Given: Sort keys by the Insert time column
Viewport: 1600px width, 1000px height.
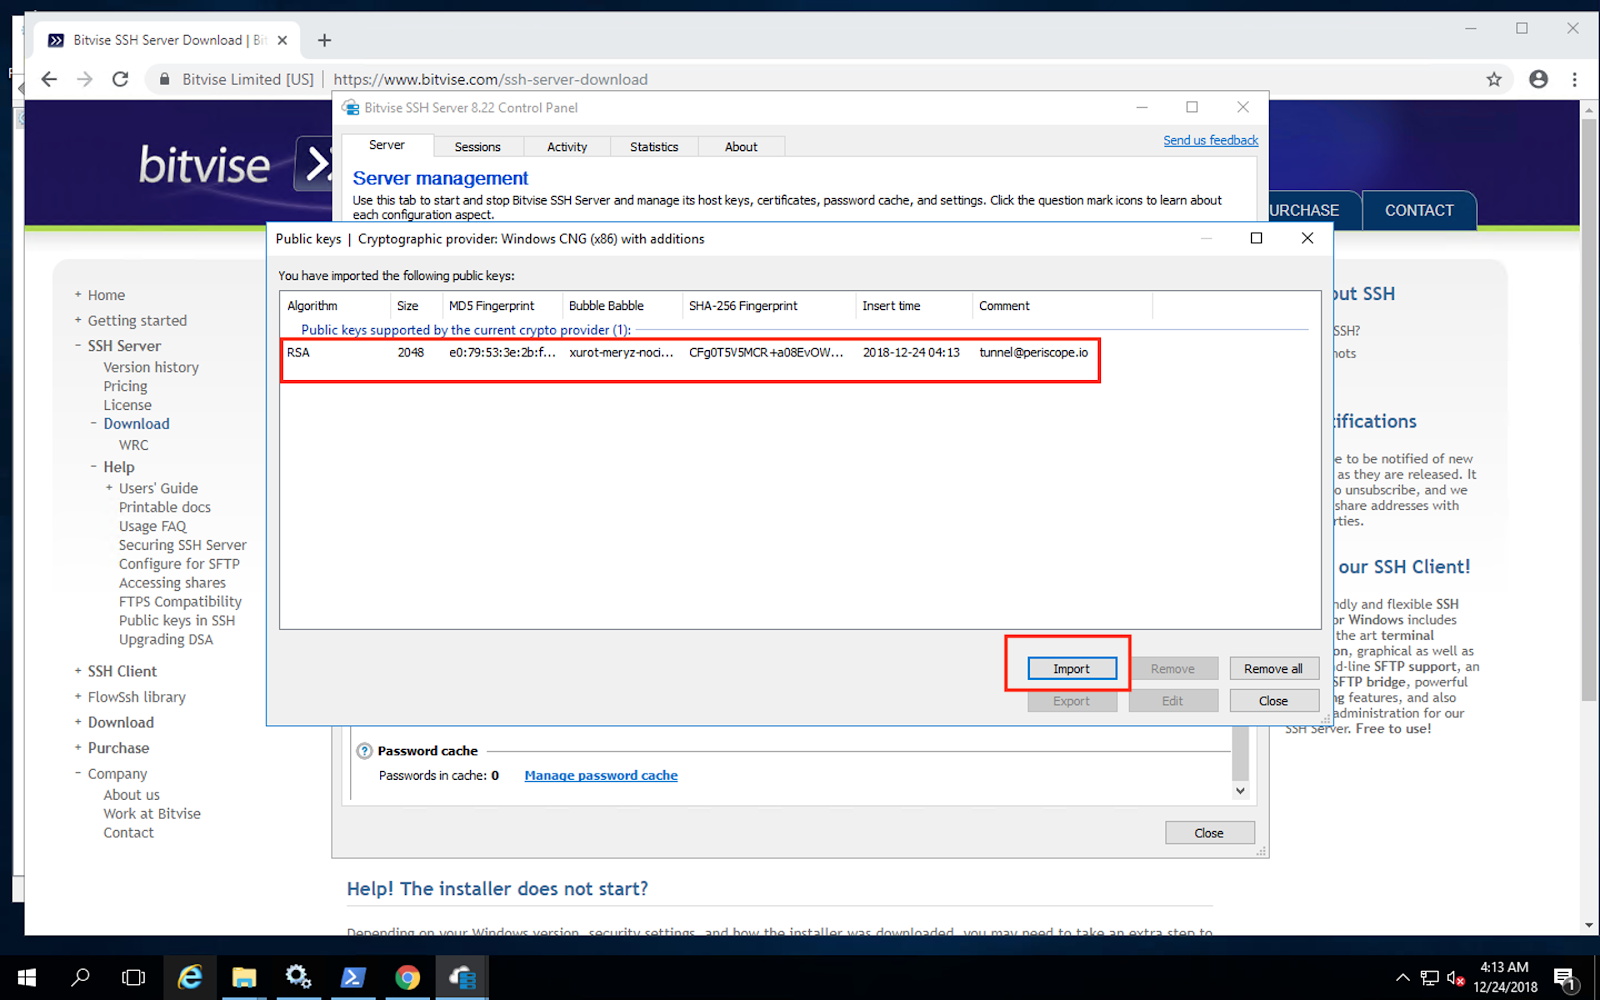Looking at the screenshot, I should pos(913,306).
